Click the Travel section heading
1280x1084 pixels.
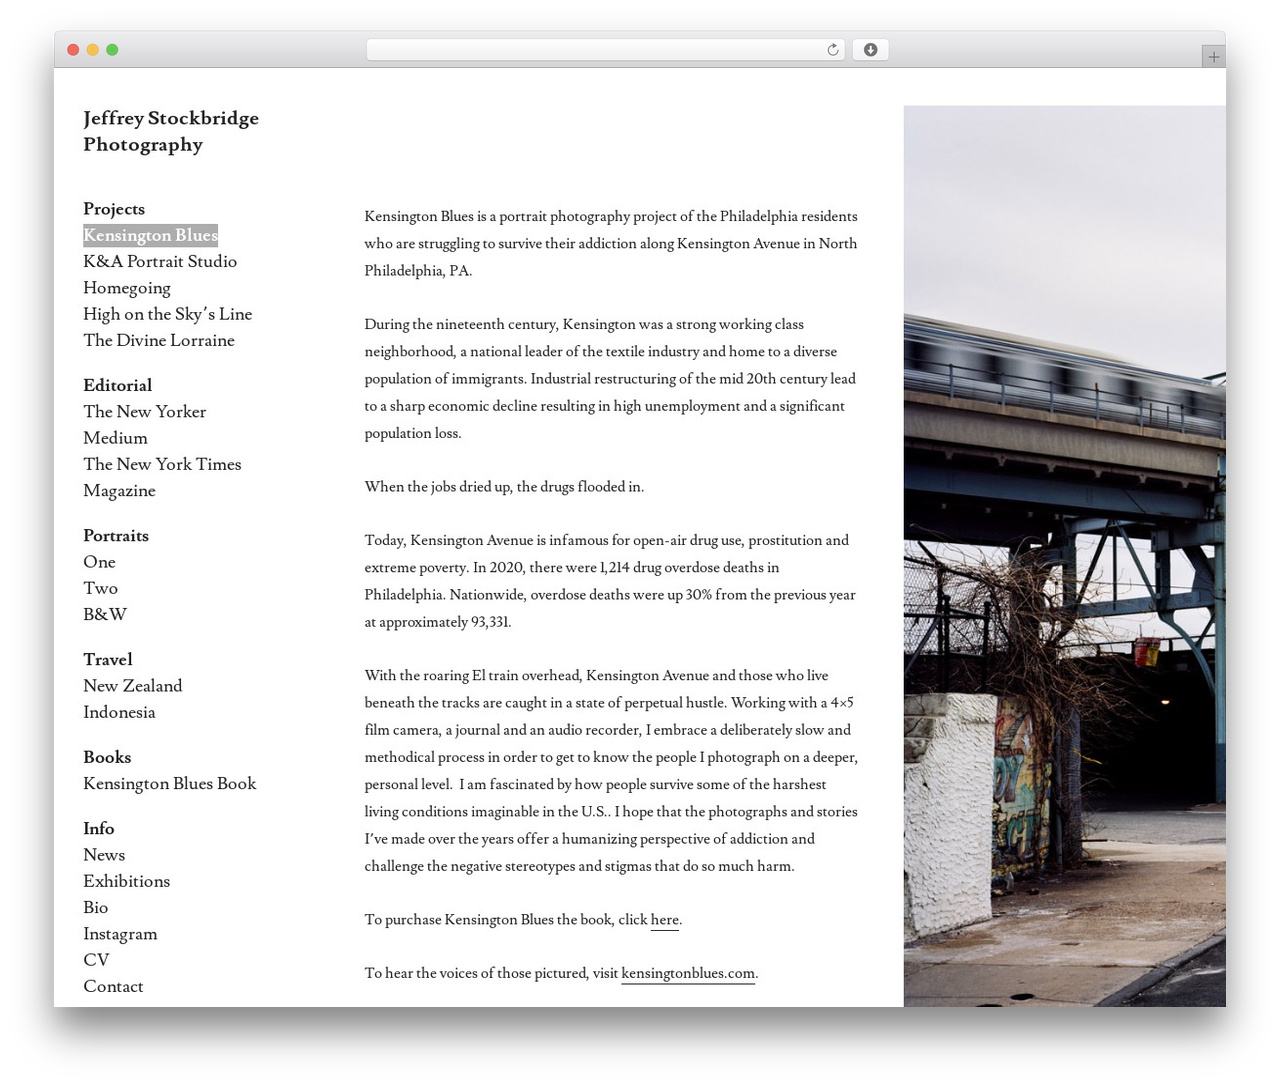pyautogui.click(x=108, y=660)
